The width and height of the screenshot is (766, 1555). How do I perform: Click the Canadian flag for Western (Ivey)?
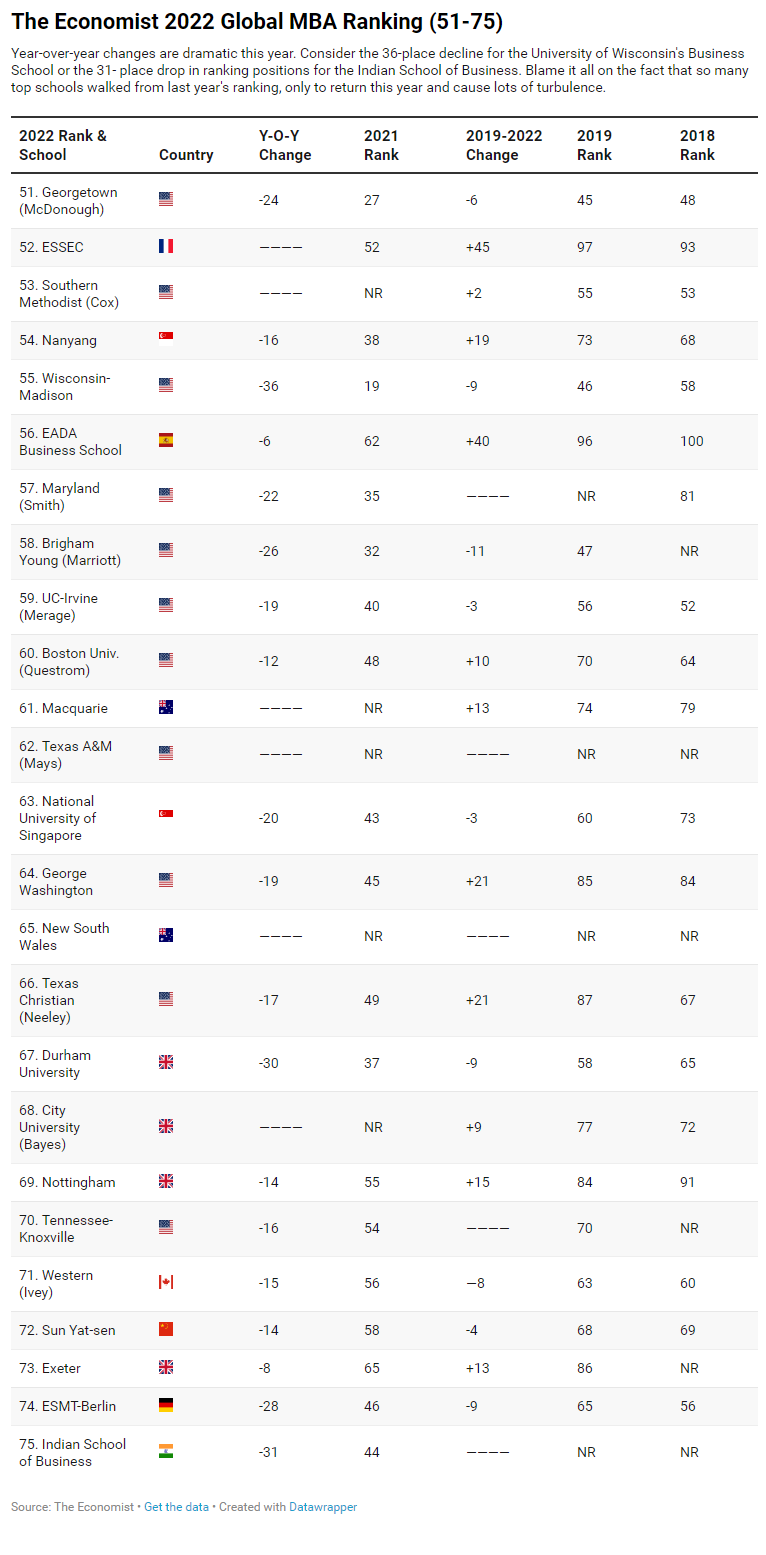[166, 1282]
